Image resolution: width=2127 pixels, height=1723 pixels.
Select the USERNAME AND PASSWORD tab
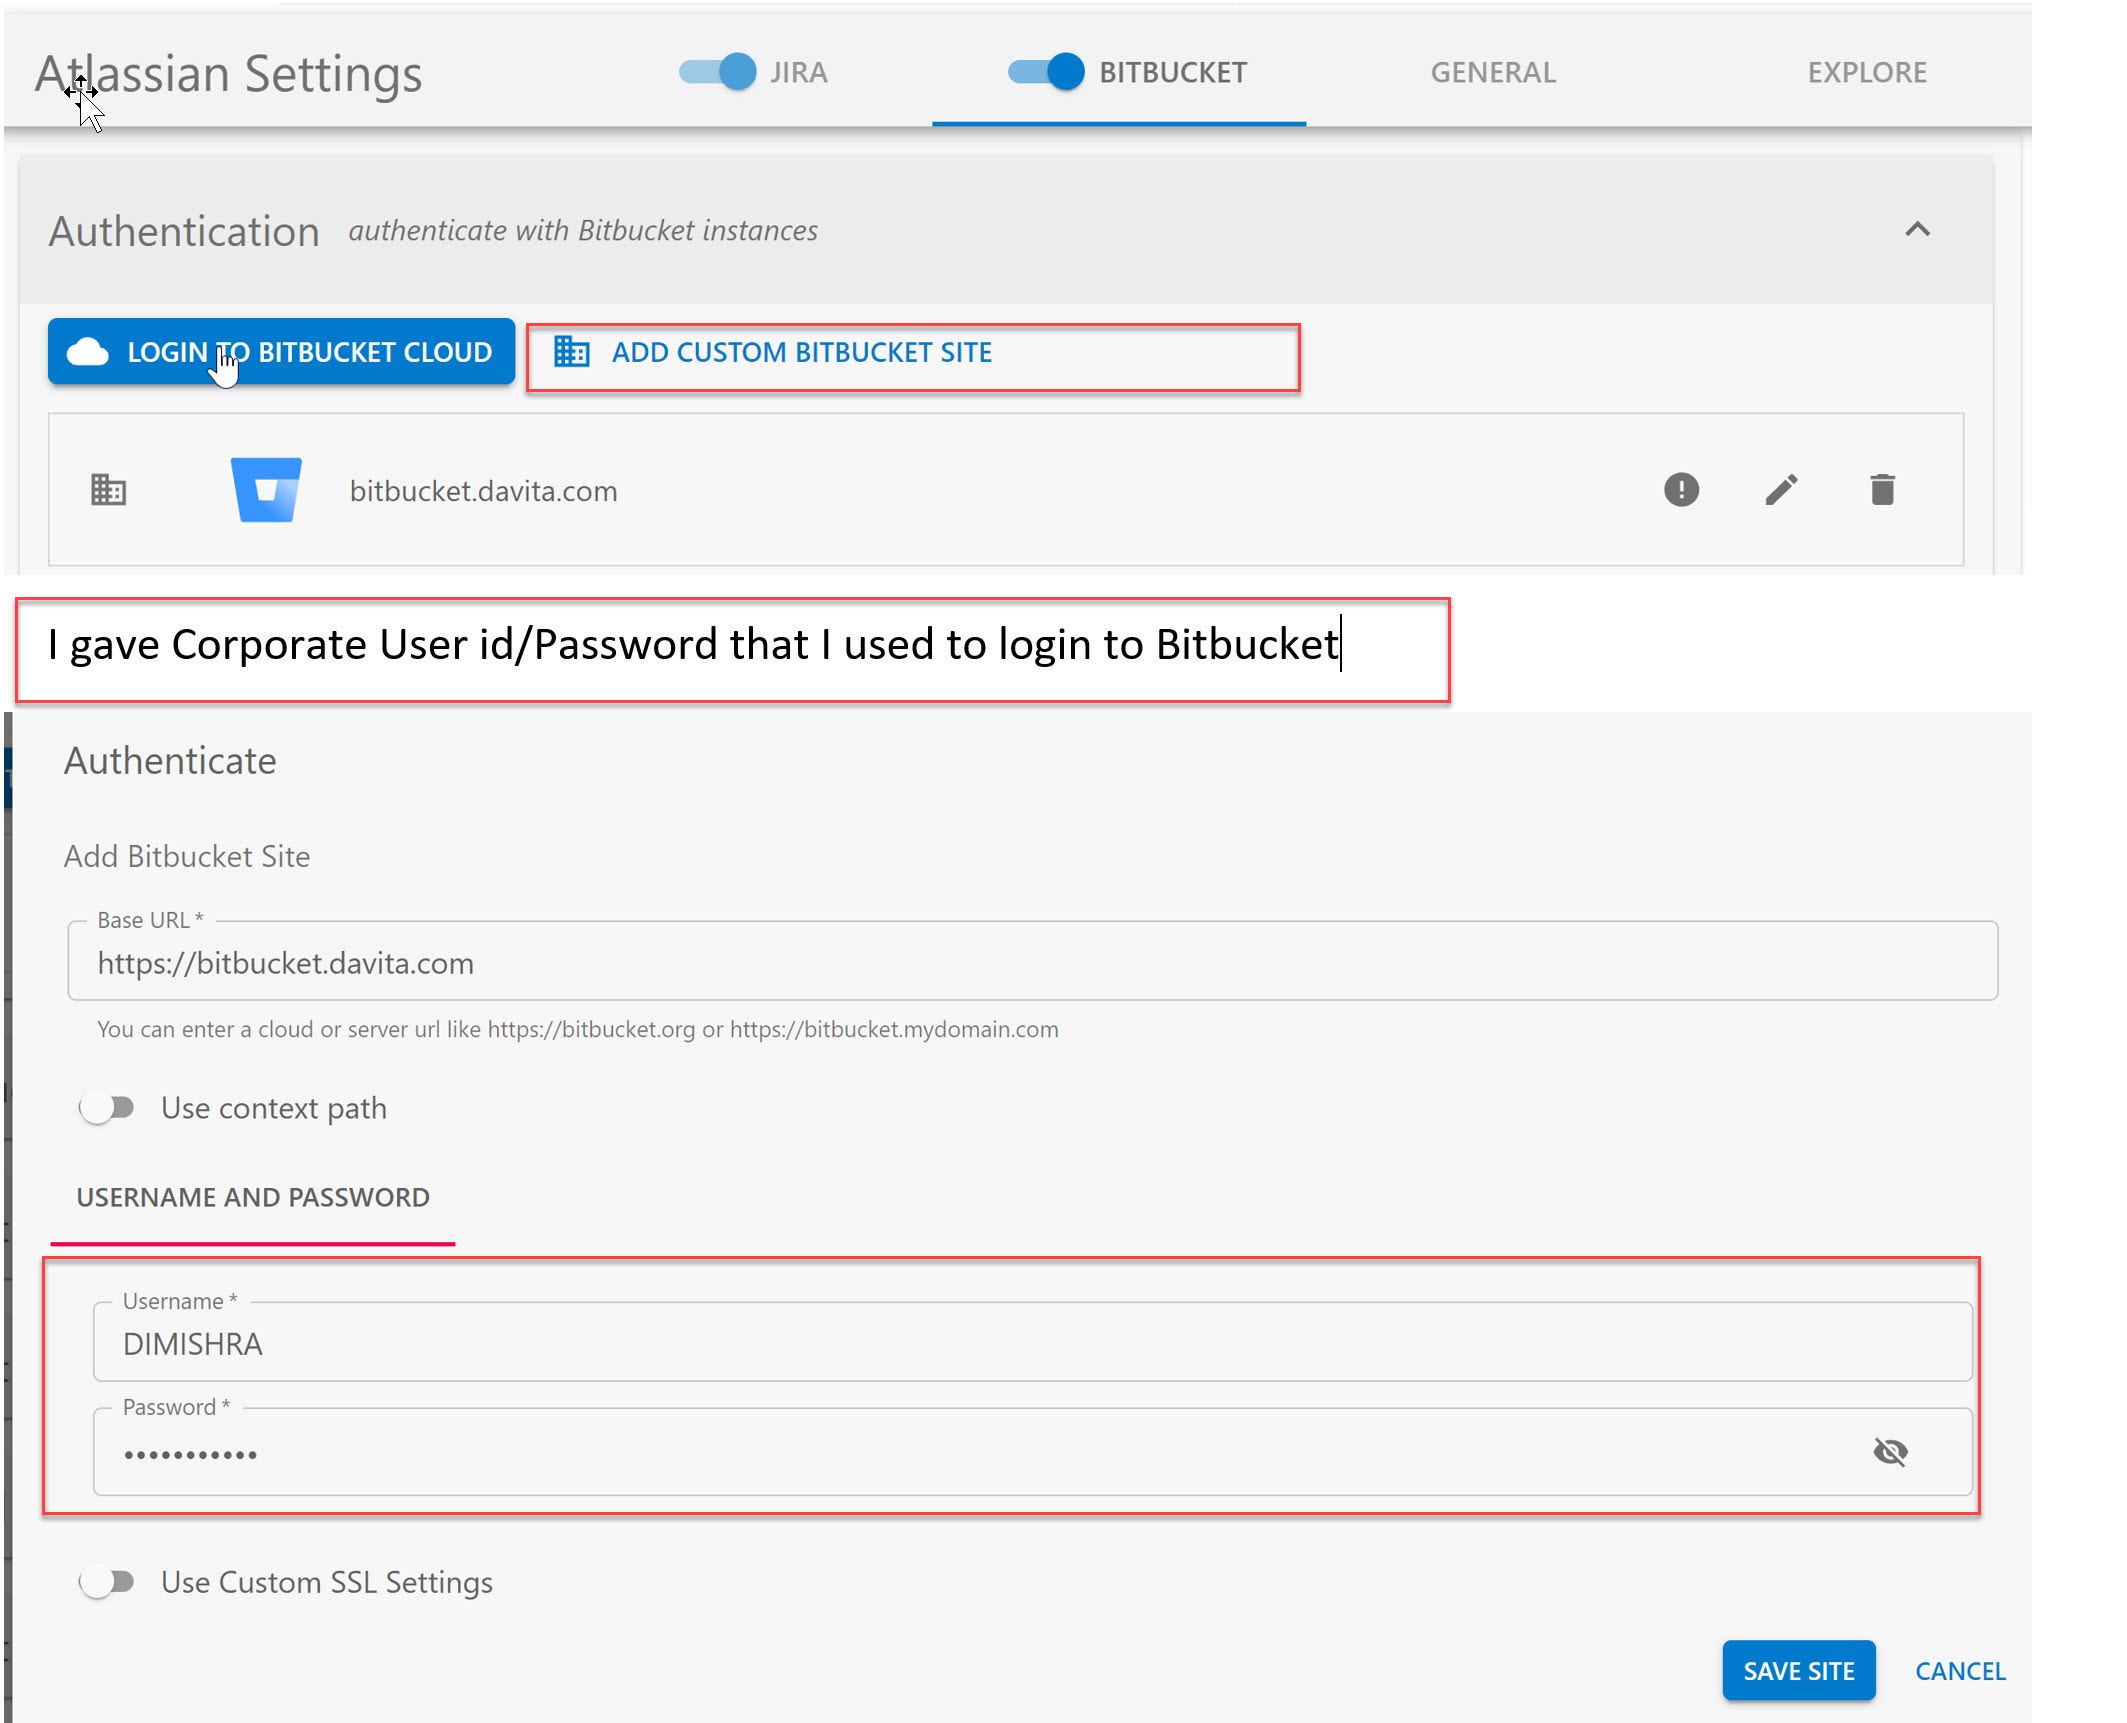pos(253,1197)
